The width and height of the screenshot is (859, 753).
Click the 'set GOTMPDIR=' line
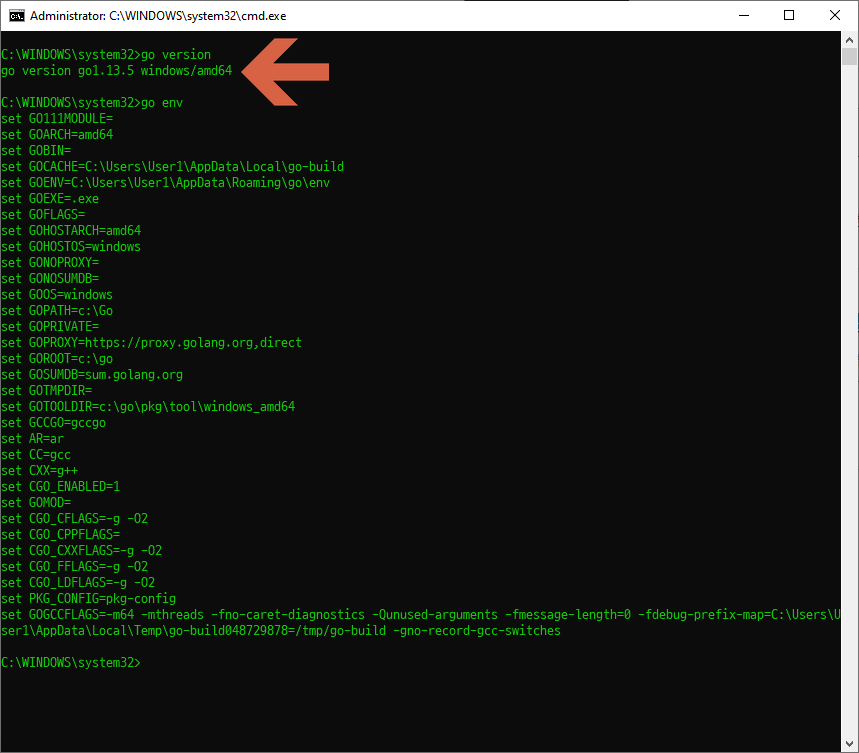(x=47, y=390)
